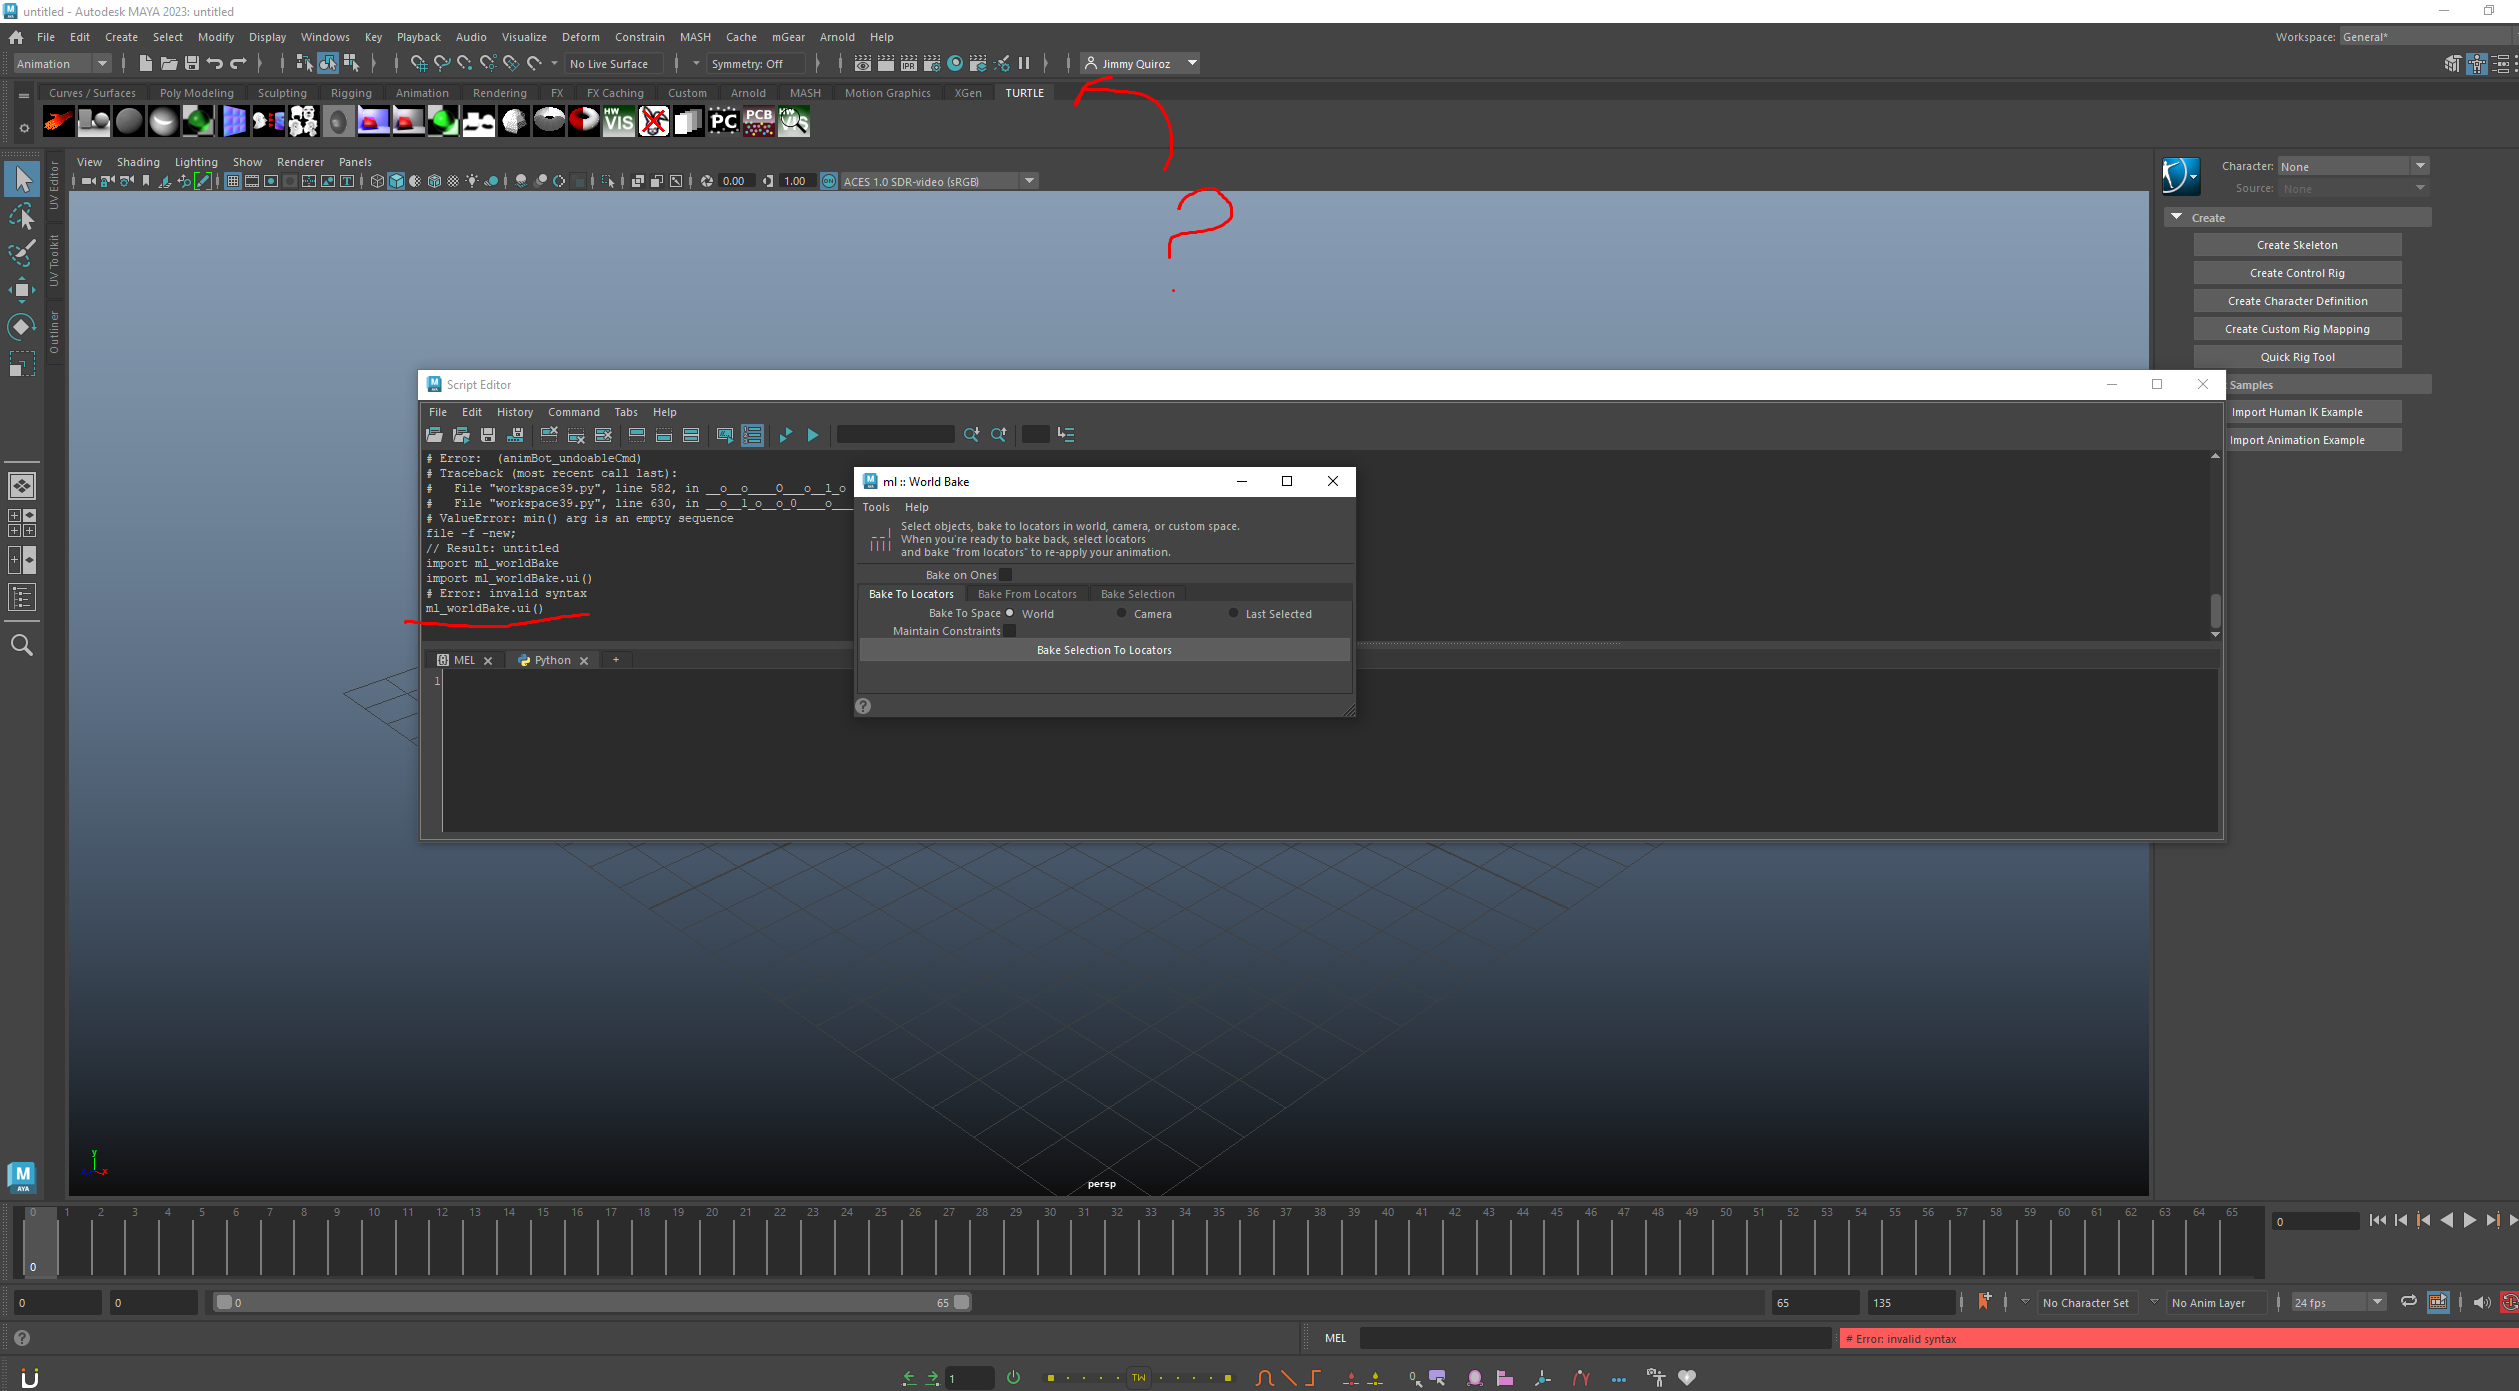The width and height of the screenshot is (2519, 1391).
Task: Click Show Line Numbers icon in Script Editor
Action: click(753, 435)
